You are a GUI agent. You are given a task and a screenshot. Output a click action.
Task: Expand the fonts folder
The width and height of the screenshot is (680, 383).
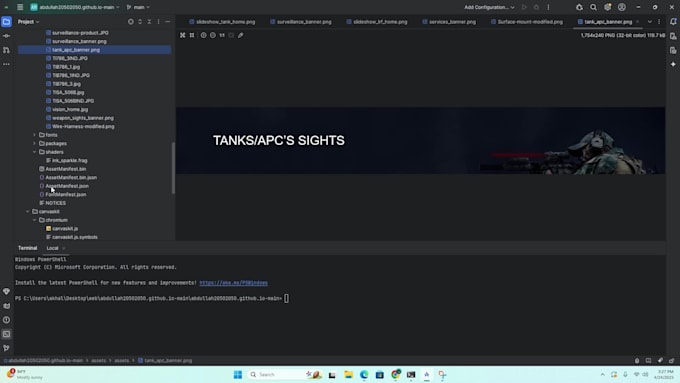click(35, 135)
